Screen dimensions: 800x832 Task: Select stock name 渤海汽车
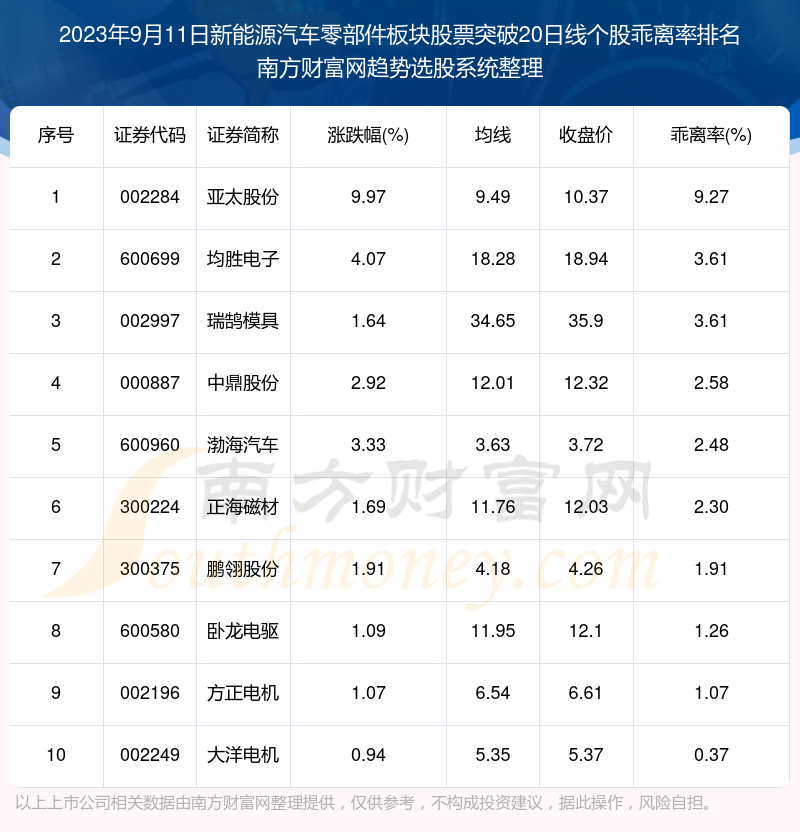(x=243, y=445)
